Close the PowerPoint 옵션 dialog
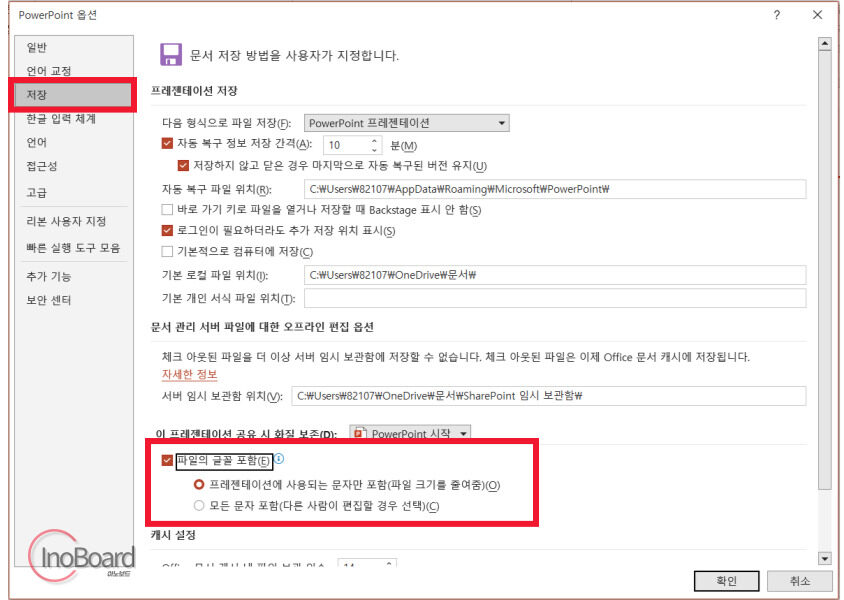Screen dimensions: 844x600 [x=817, y=15]
